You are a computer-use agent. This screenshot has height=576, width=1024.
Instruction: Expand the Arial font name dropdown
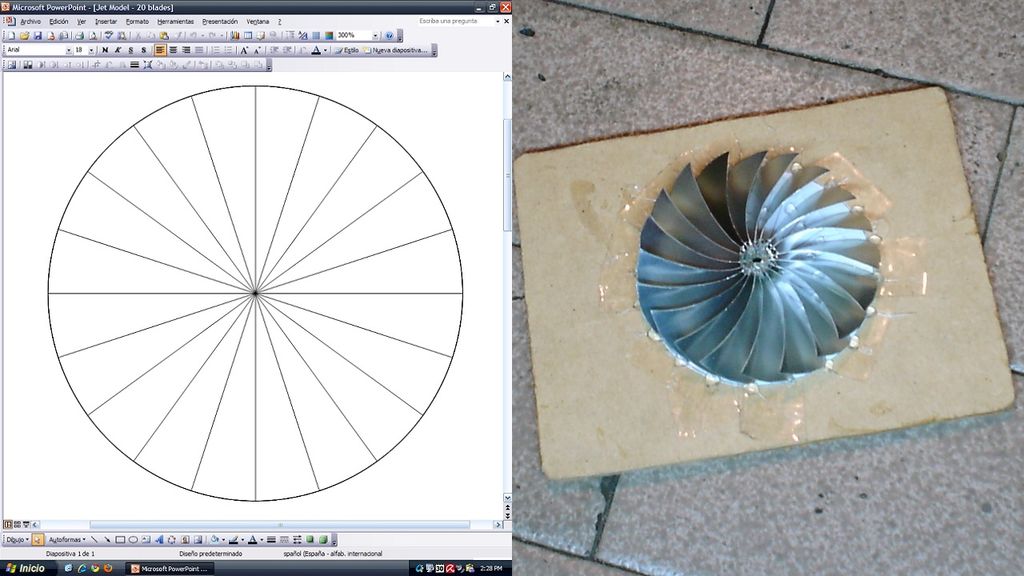click(69, 50)
